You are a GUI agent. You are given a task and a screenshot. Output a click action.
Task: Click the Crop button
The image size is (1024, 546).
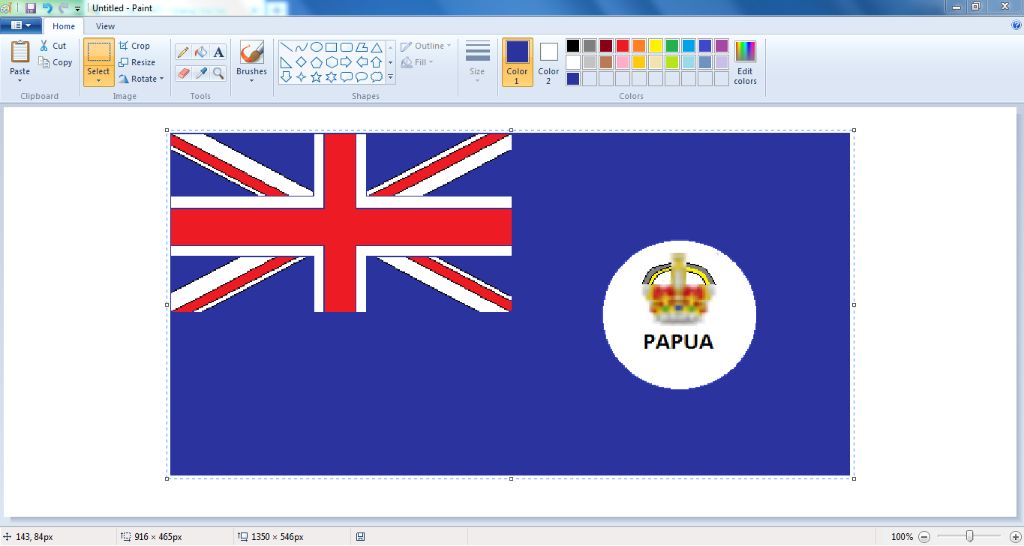(x=135, y=46)
